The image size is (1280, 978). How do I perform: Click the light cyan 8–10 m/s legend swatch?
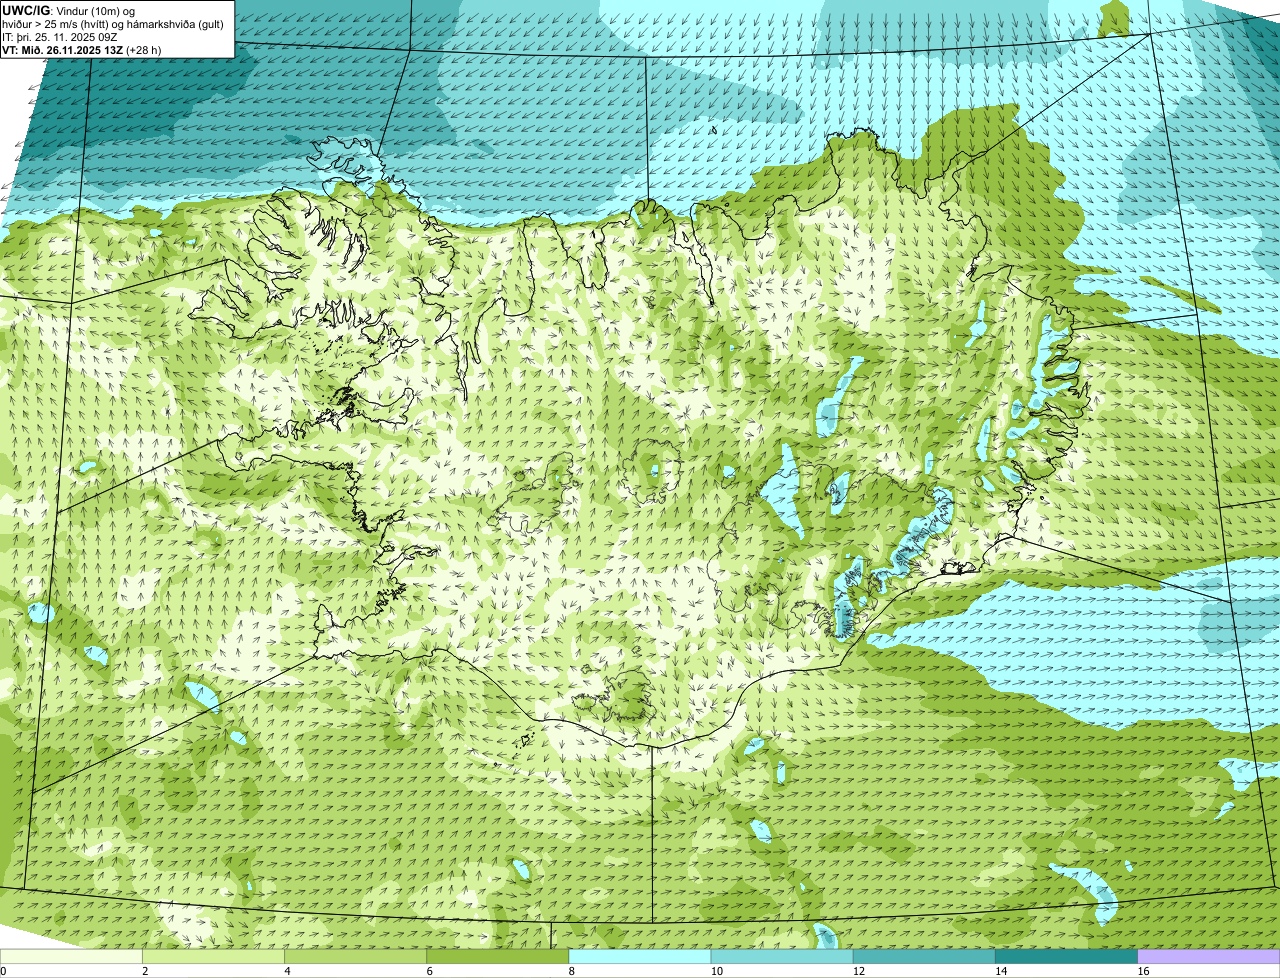640,956
